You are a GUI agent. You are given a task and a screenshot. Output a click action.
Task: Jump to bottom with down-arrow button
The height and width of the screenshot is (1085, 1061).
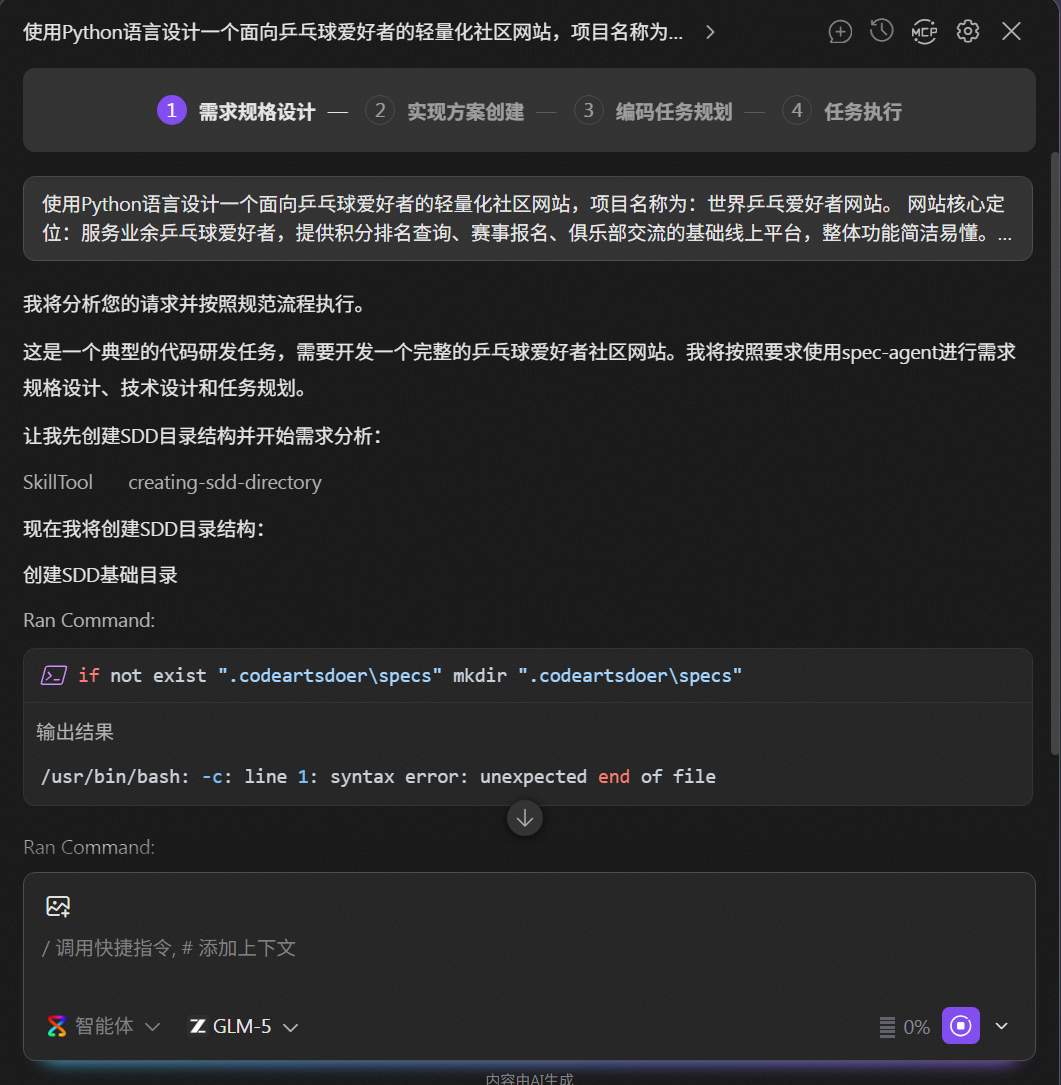pyautogui.click(x=525, y=819)
